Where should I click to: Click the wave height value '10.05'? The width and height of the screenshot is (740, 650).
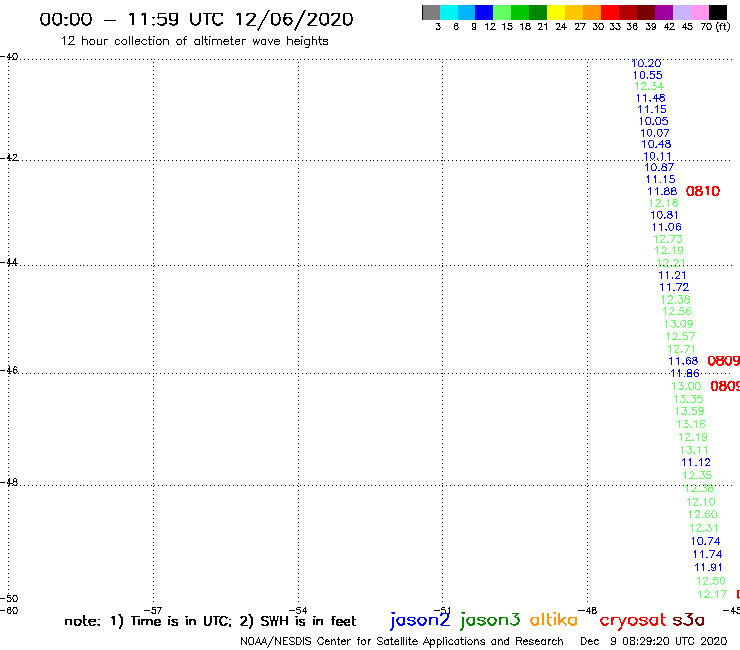click(x=653, y=121)
